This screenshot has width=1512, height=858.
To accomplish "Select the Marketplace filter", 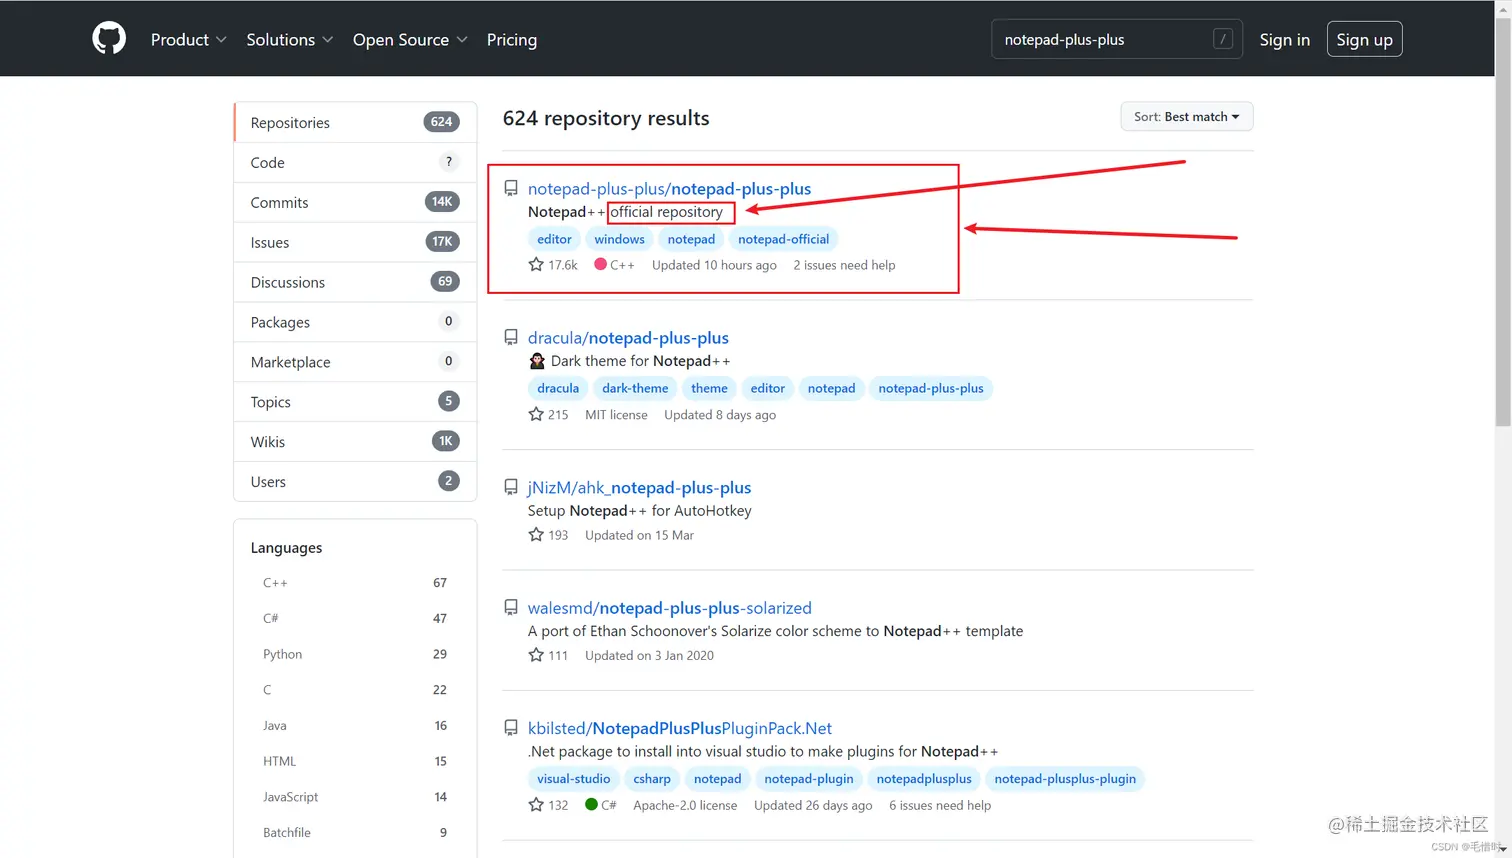I will (x=355, y=362).
